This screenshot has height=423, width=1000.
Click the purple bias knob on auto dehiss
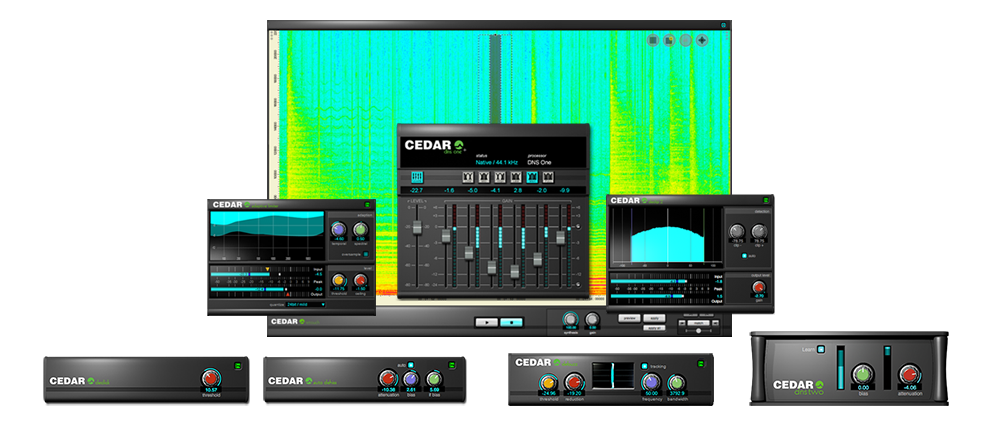point(411,379)
